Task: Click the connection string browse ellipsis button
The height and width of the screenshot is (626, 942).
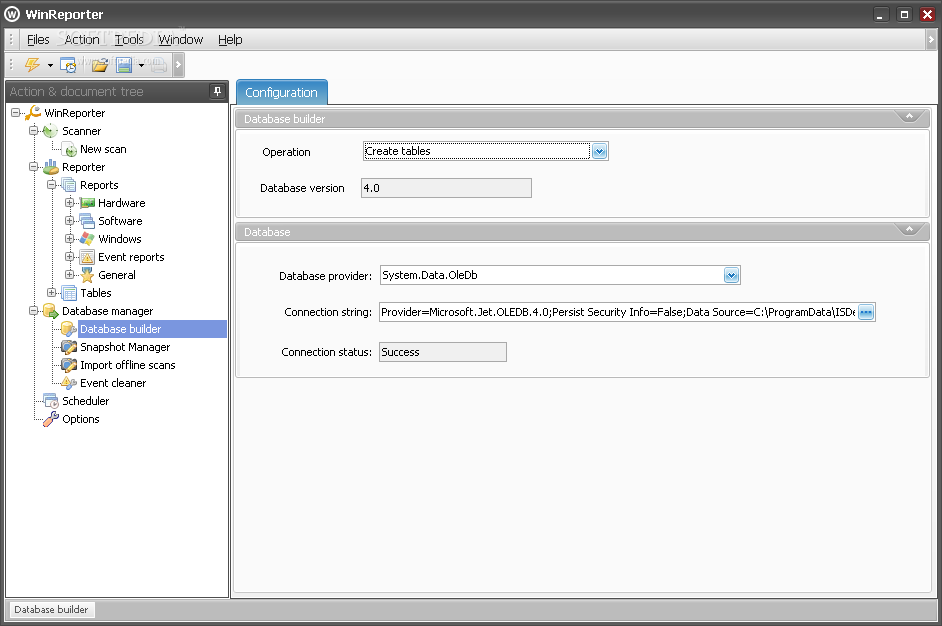Action: [x=866, y=312]
